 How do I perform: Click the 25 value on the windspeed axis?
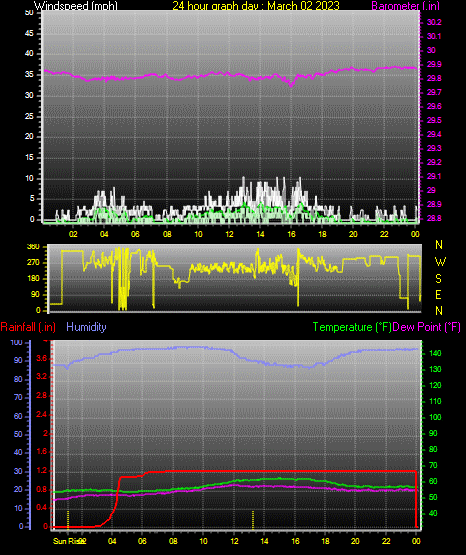(29, 116)
